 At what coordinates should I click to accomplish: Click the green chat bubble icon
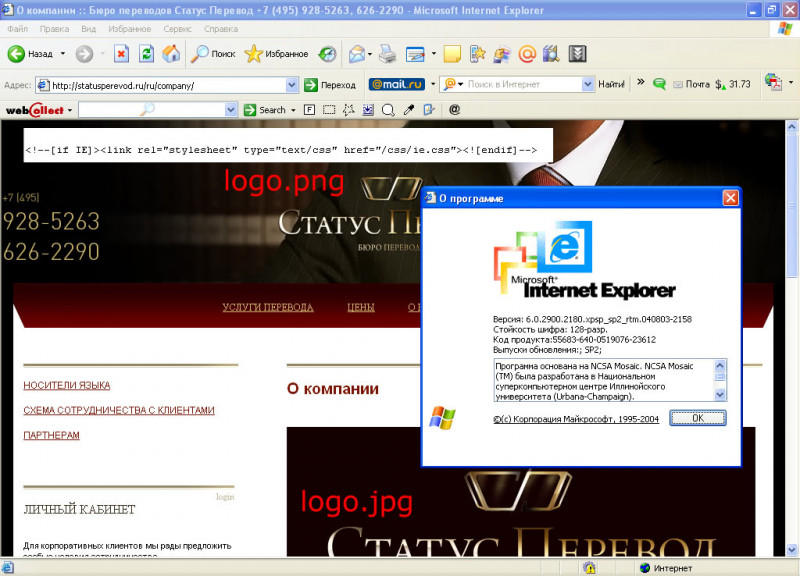[x=659, y=84]
